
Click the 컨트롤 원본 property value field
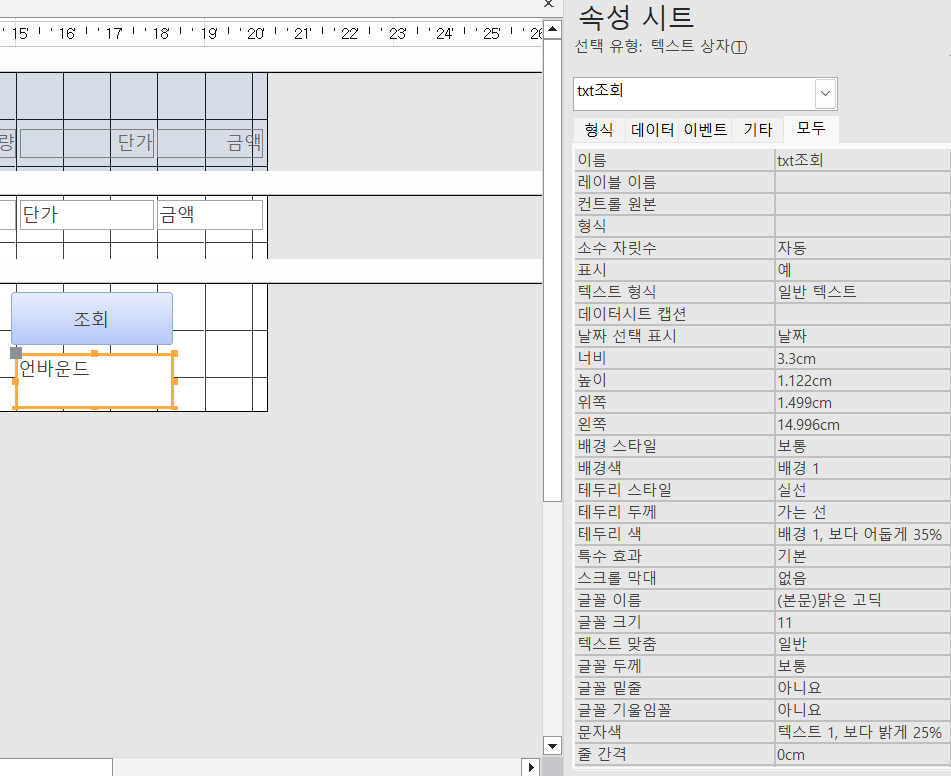pos(861,204)
